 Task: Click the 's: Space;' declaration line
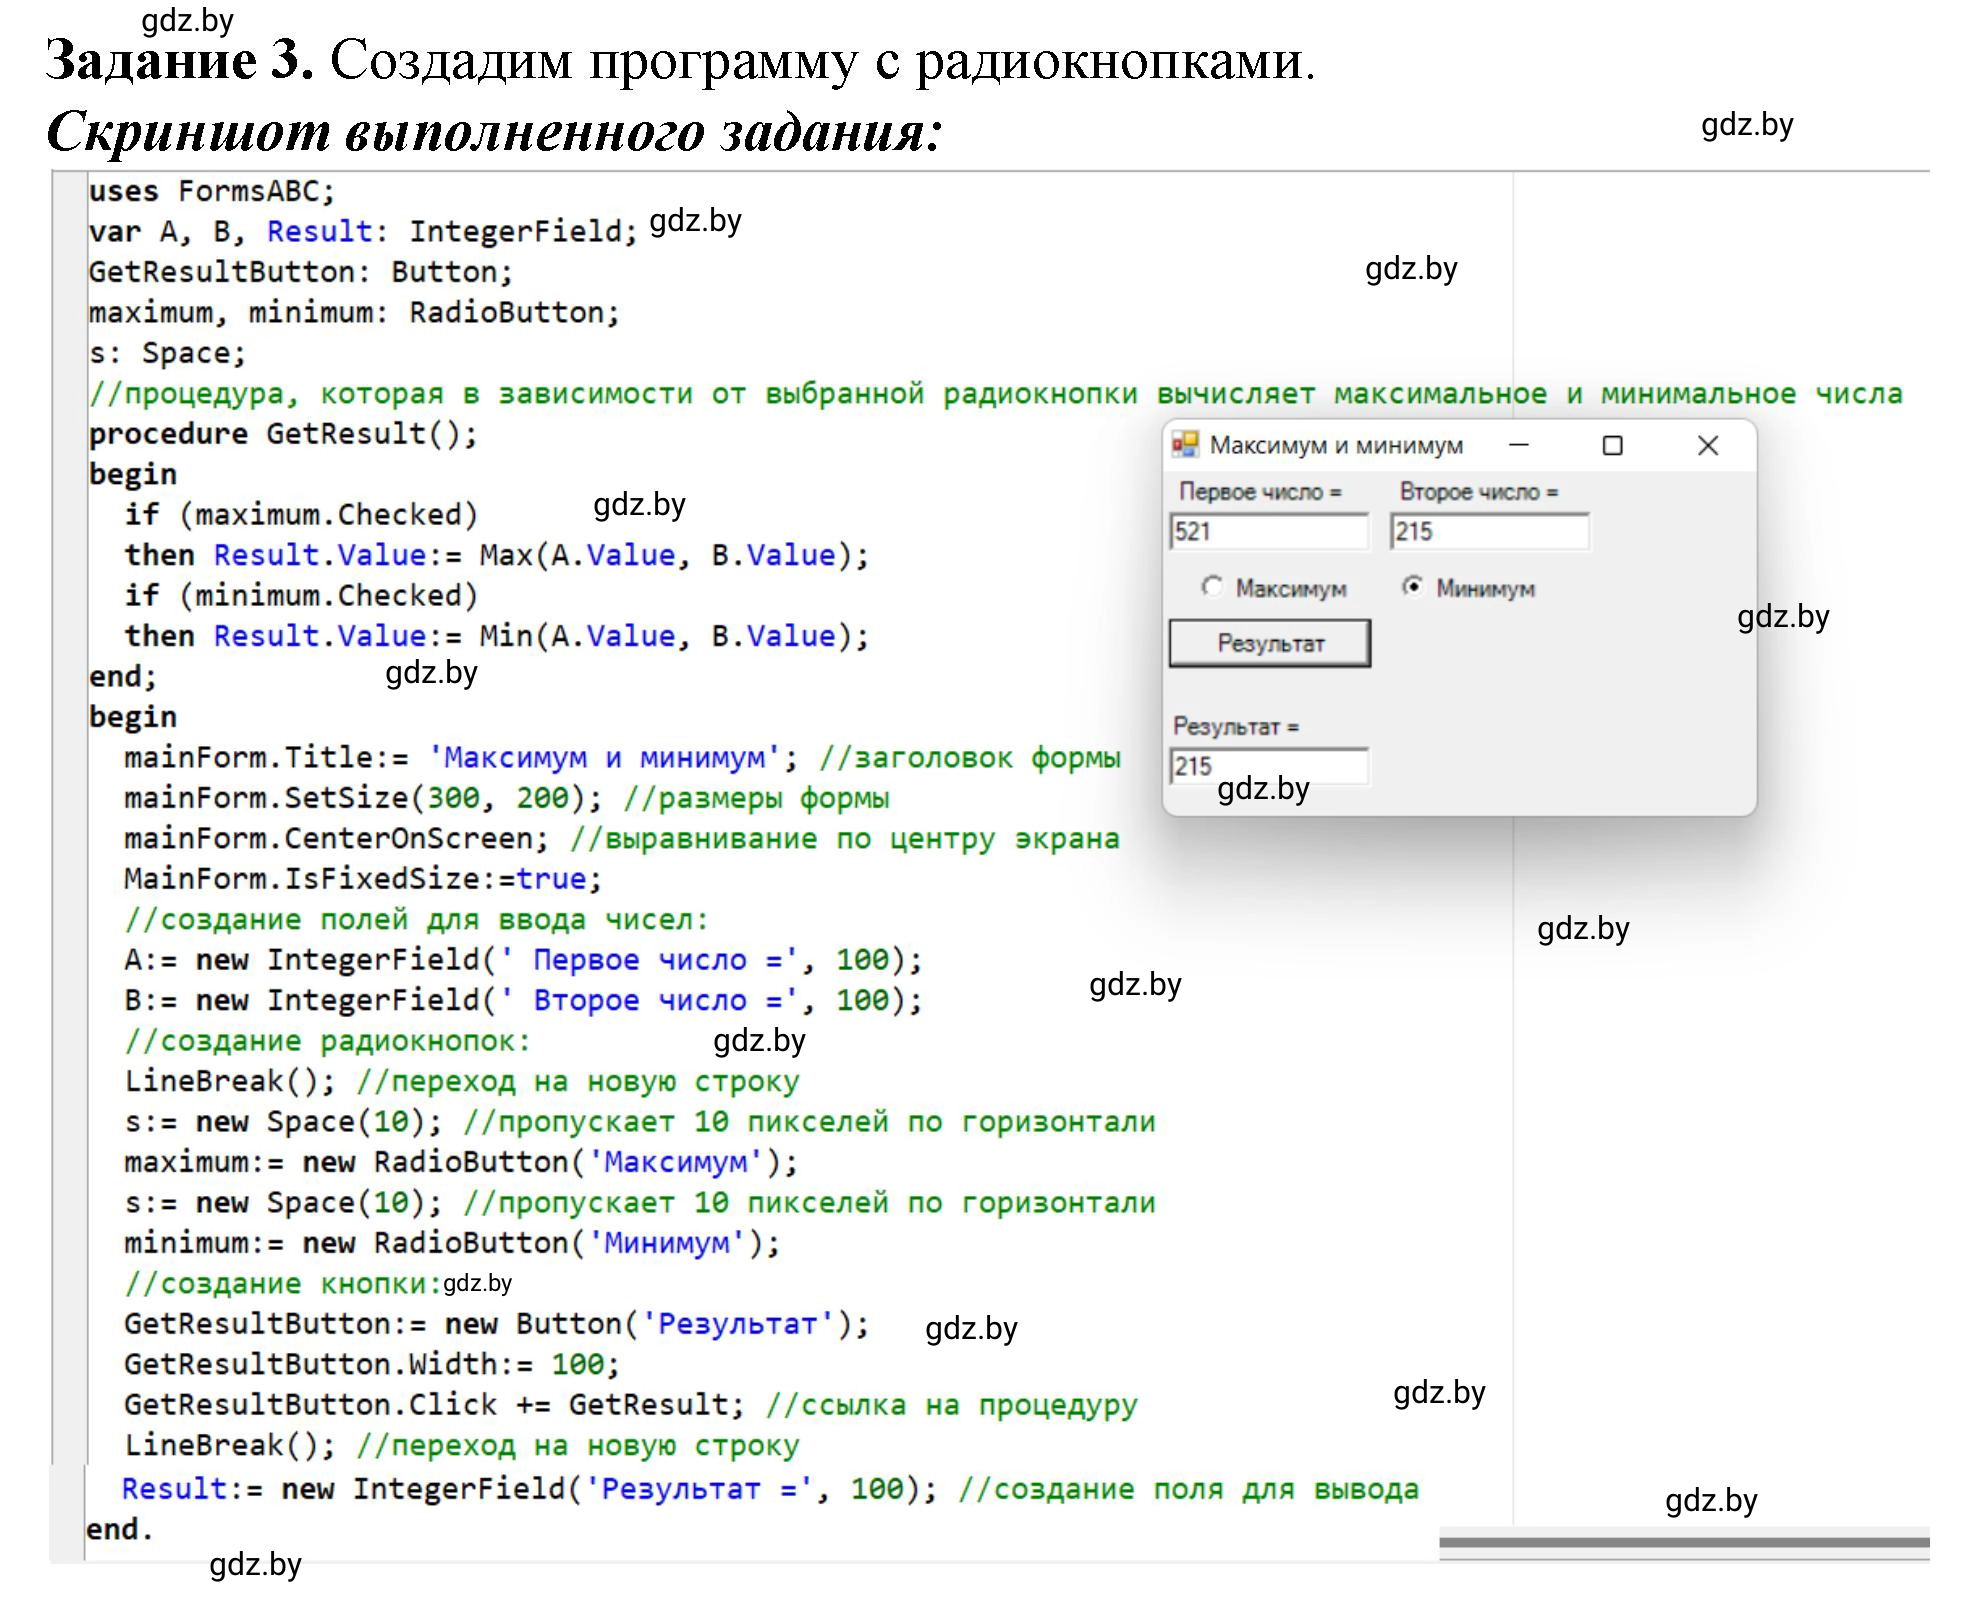[x=167, y=353]
